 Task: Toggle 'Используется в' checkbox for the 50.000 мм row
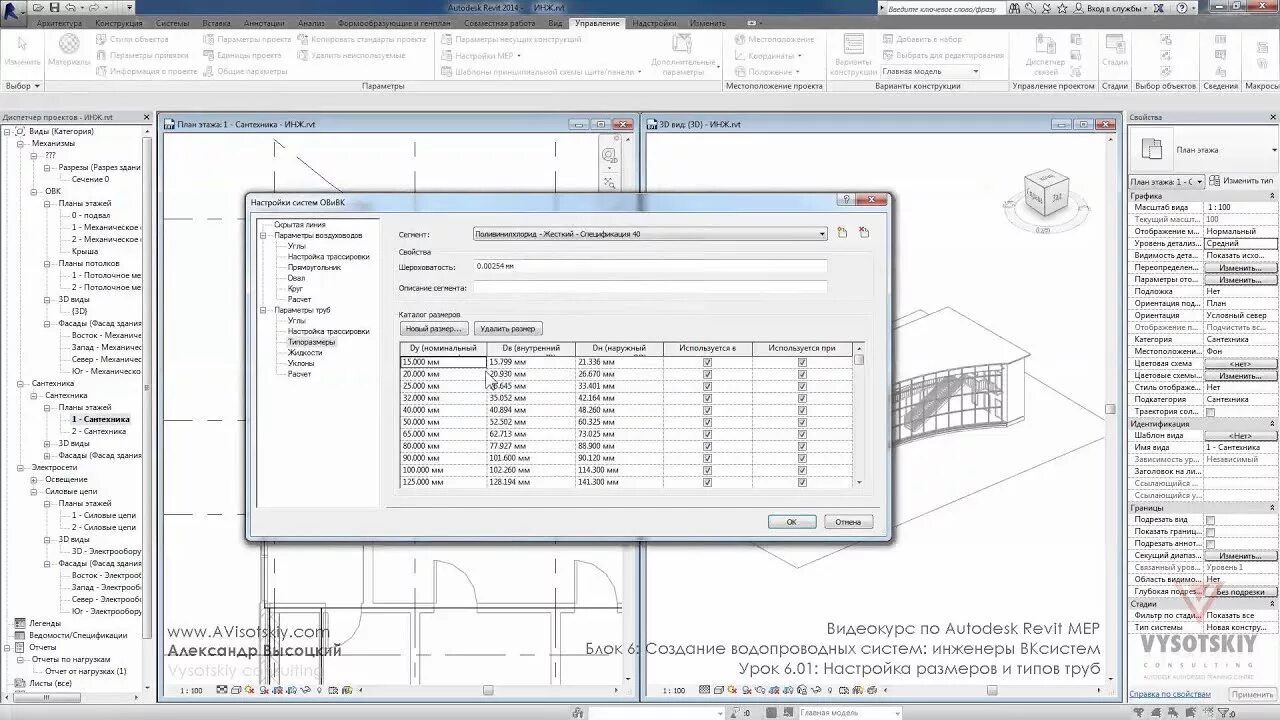tap(707, 422)
